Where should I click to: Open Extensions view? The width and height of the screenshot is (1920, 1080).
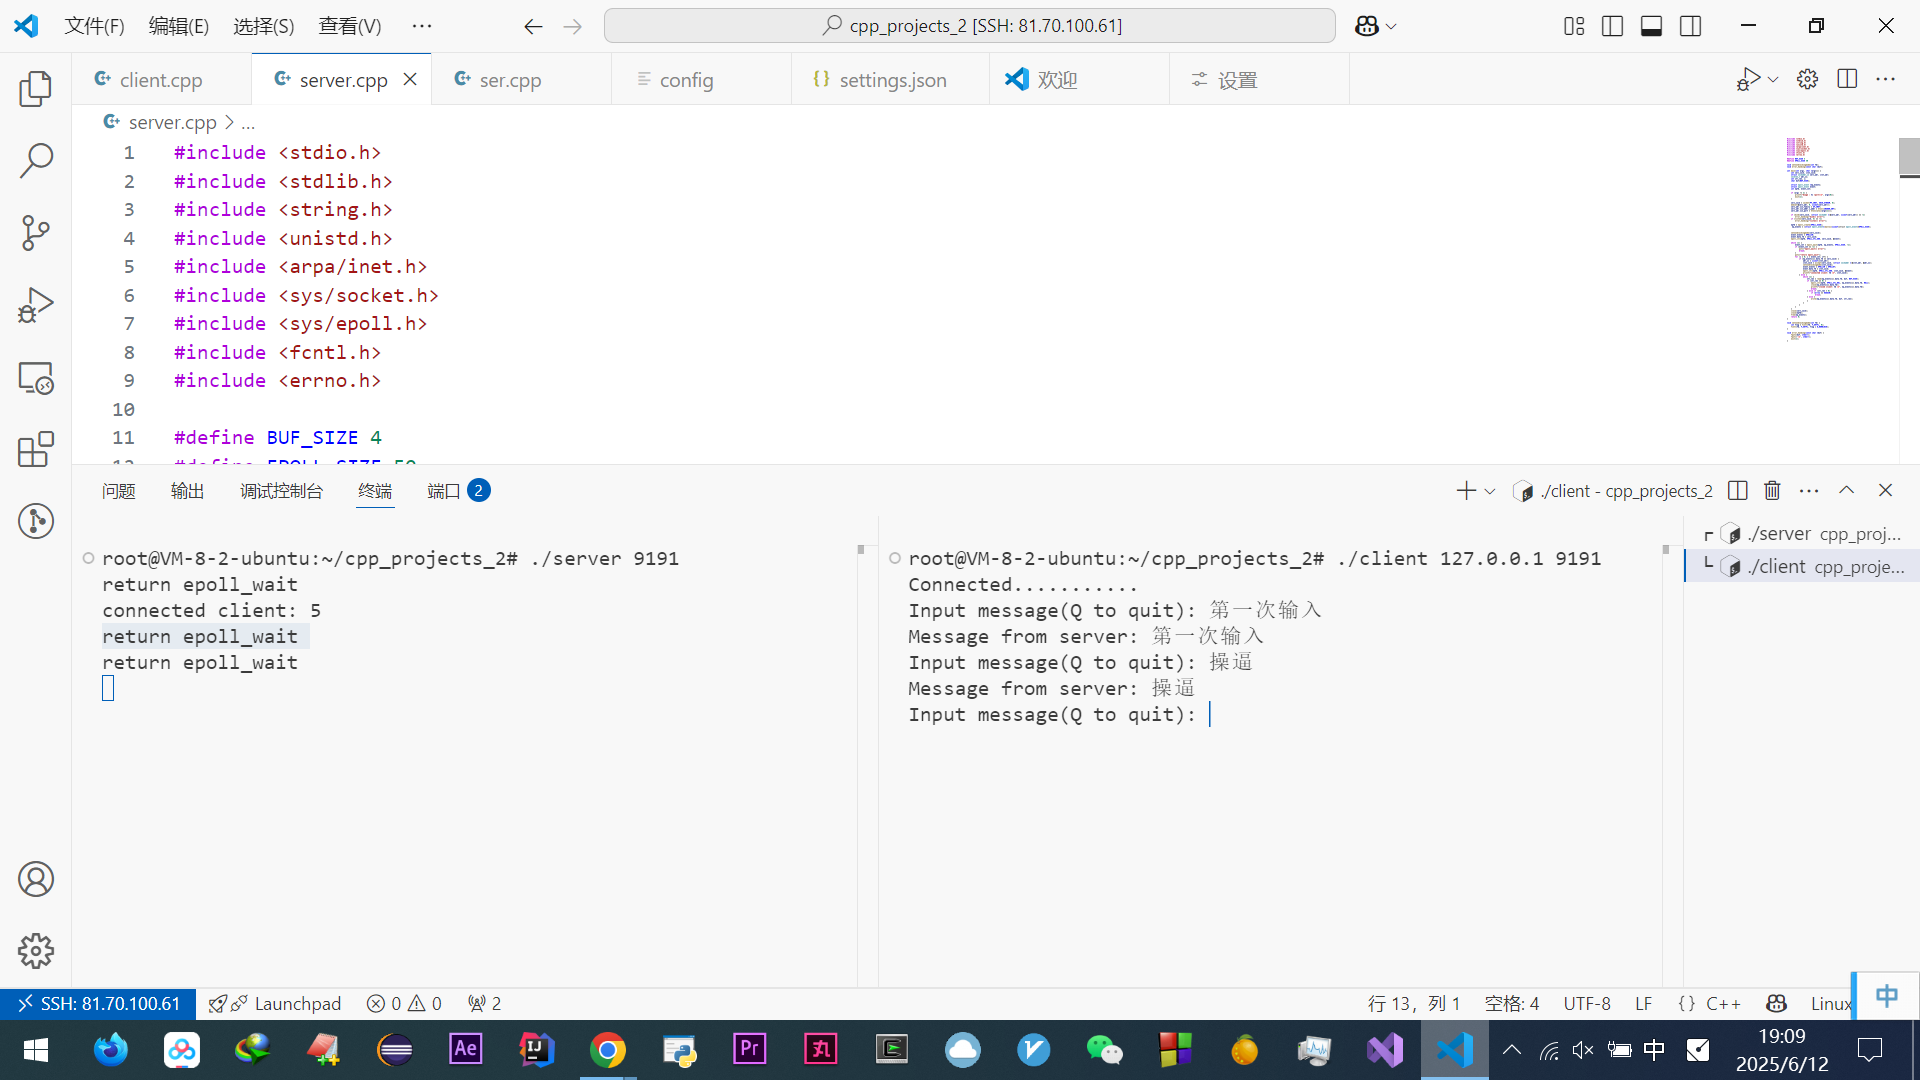pyautogui.click(x=36, y=450)
